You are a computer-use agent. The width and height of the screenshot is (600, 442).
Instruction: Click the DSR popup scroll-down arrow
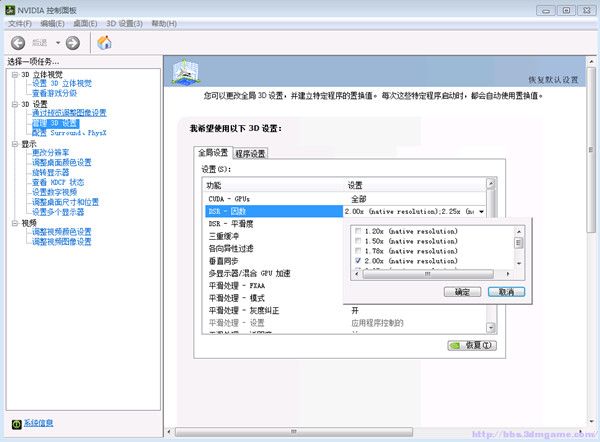tap(519, 263)
